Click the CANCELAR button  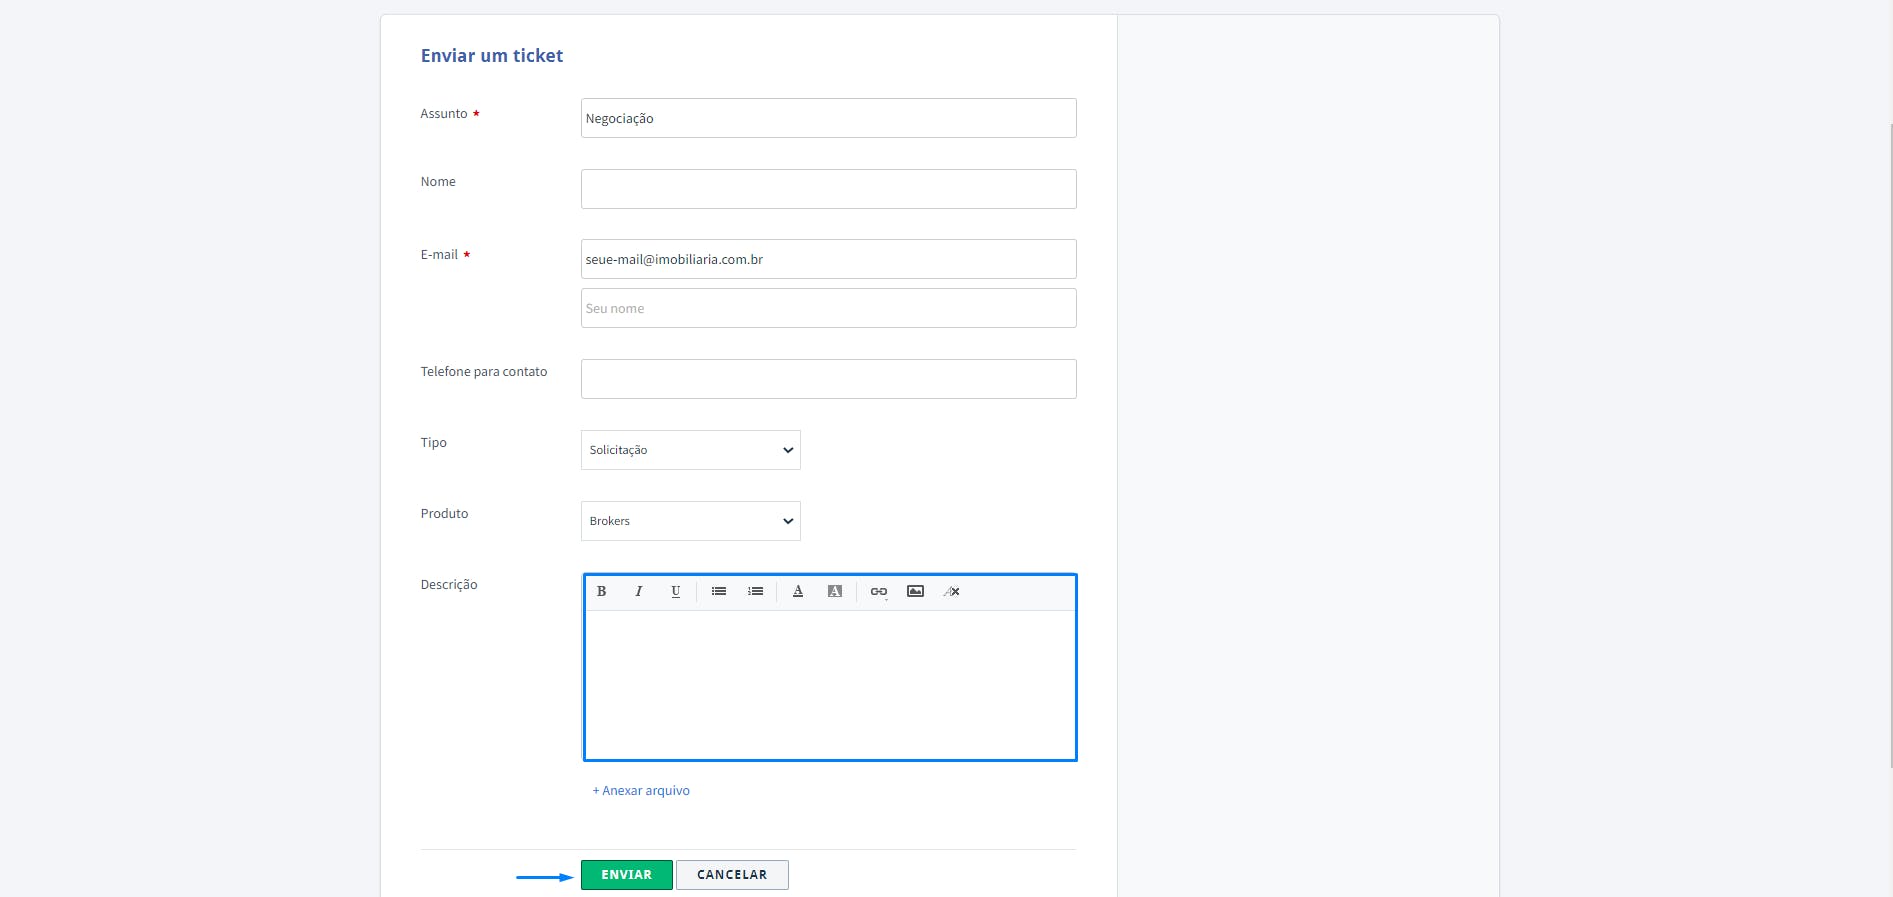pos(732,875)
